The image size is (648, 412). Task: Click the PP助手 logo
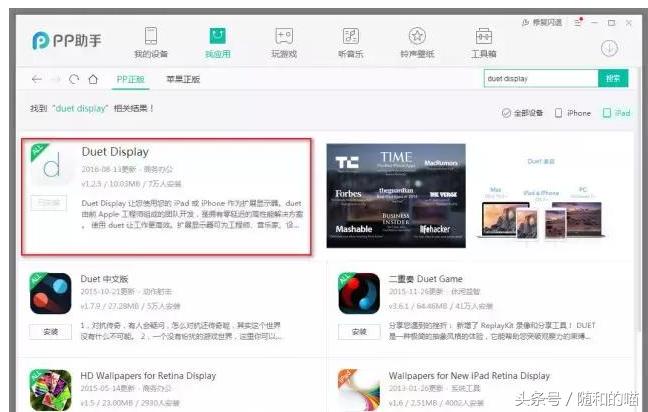coord(67,40)
